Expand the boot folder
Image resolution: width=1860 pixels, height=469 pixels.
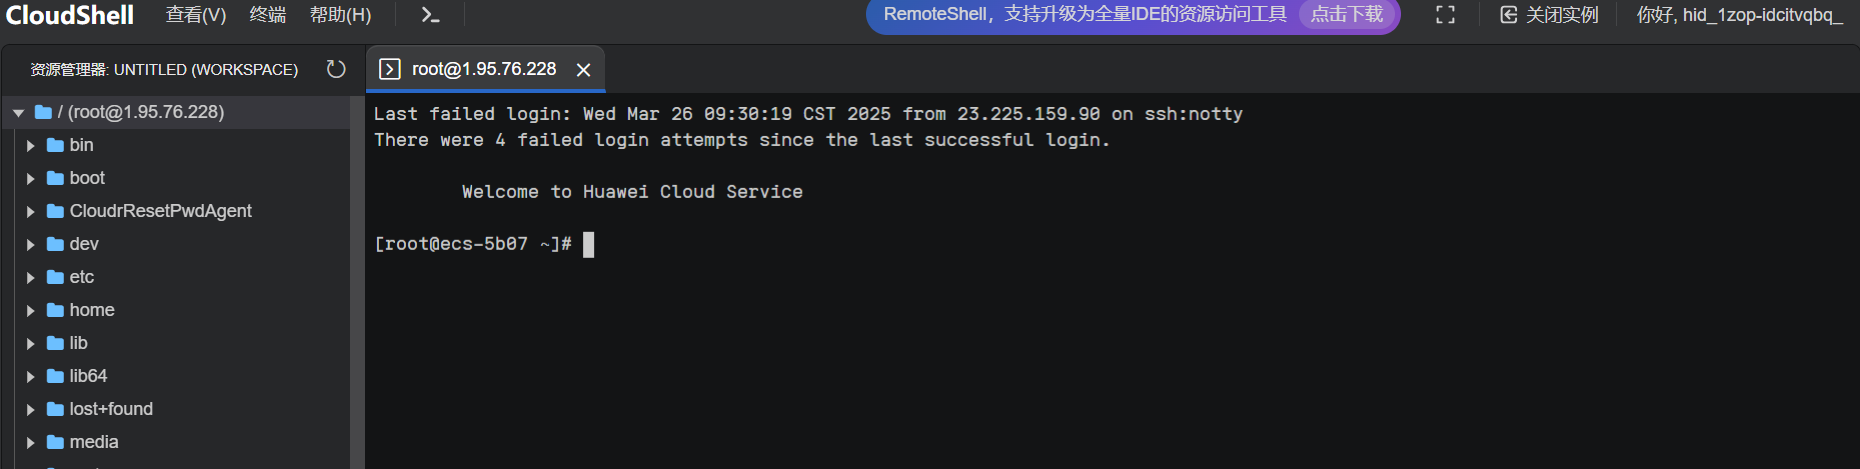(31, 179)
